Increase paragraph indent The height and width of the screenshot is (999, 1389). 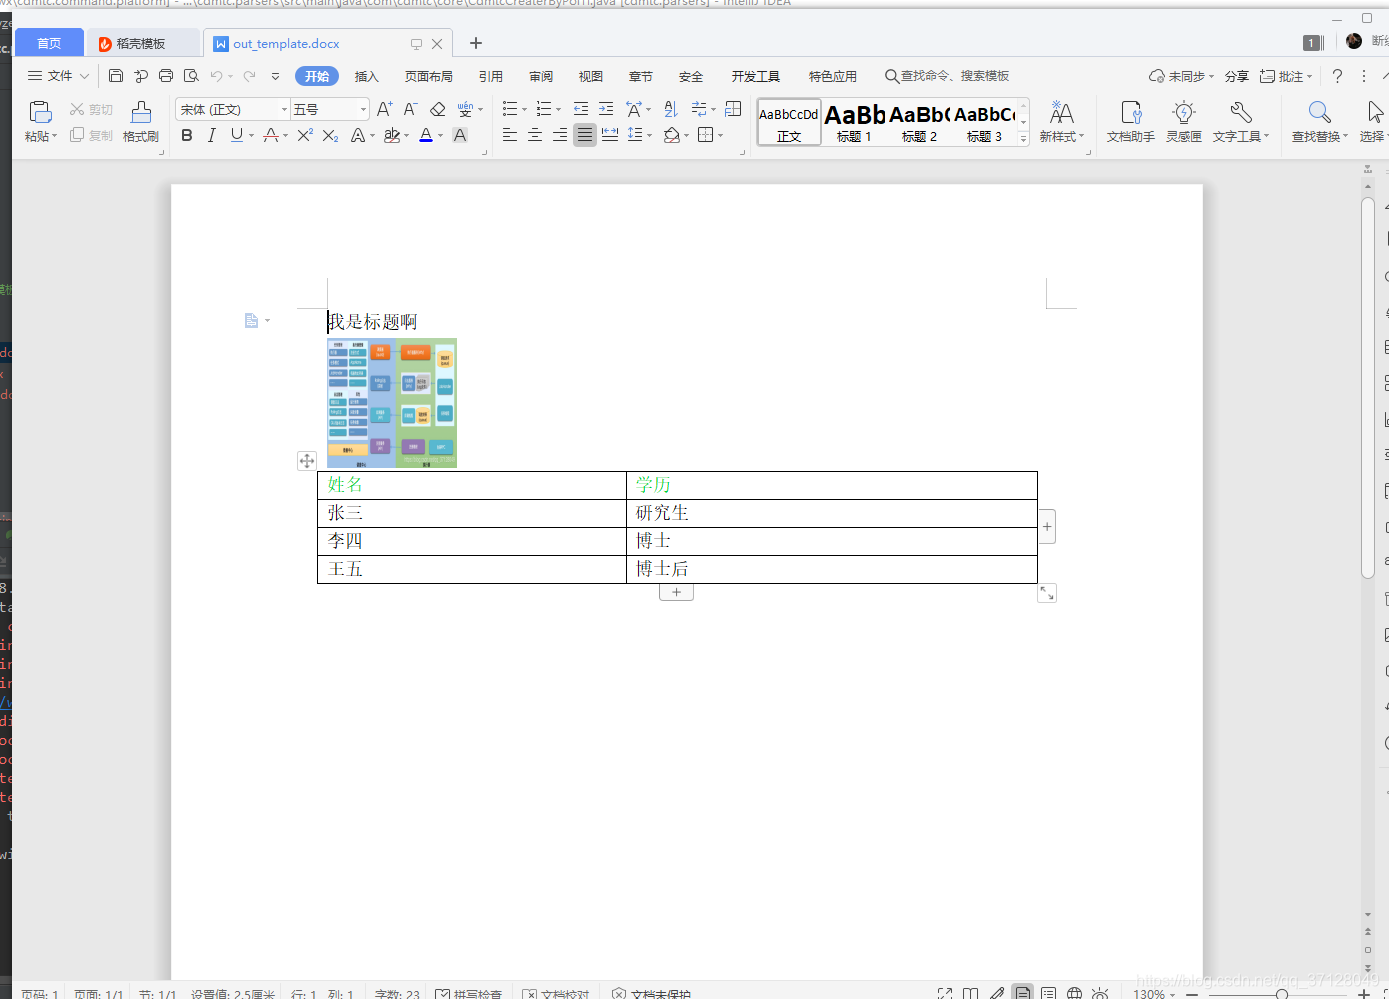click(606, 109)
